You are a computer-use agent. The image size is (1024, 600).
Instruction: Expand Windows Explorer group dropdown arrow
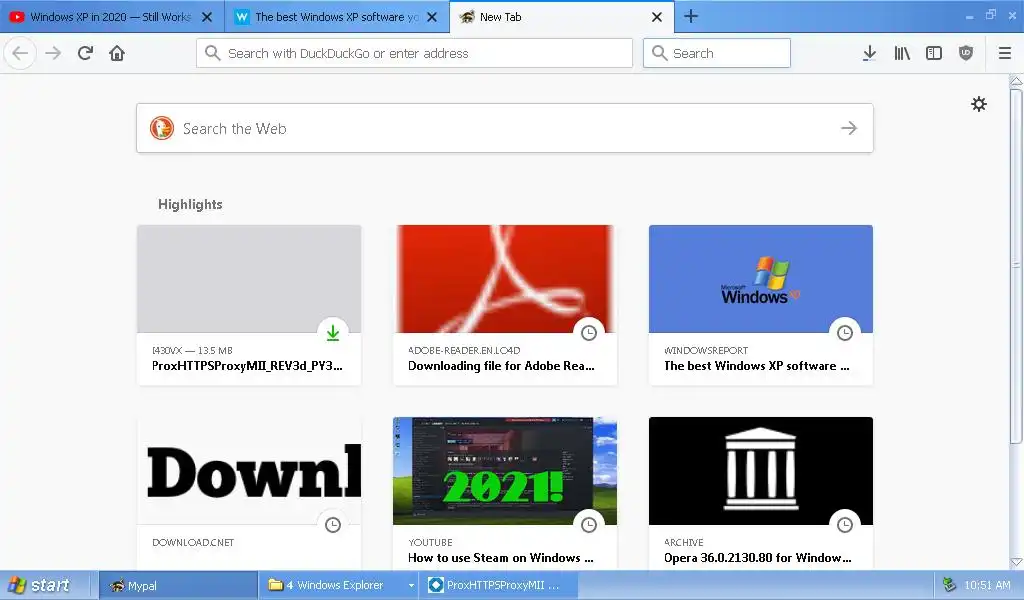tap(411, 585)
